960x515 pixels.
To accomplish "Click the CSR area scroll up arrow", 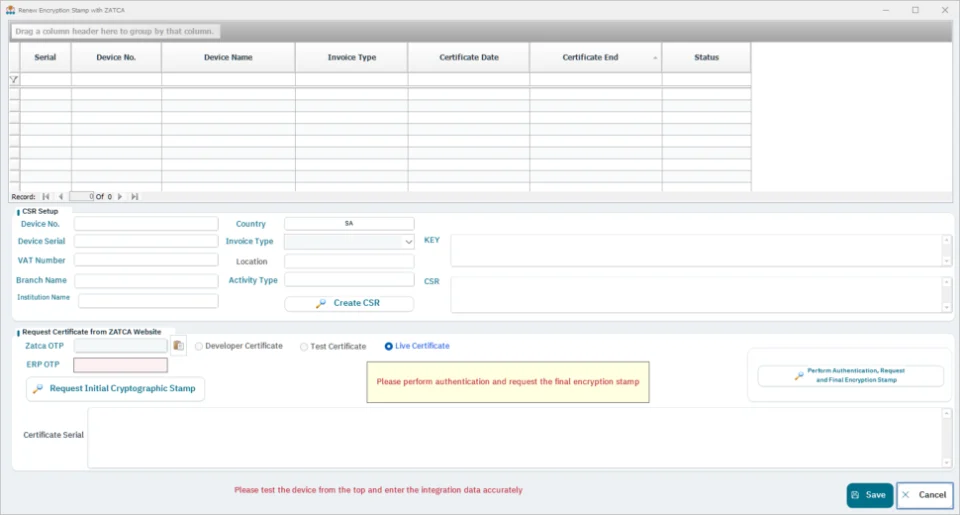I will [x=947, y=282].
